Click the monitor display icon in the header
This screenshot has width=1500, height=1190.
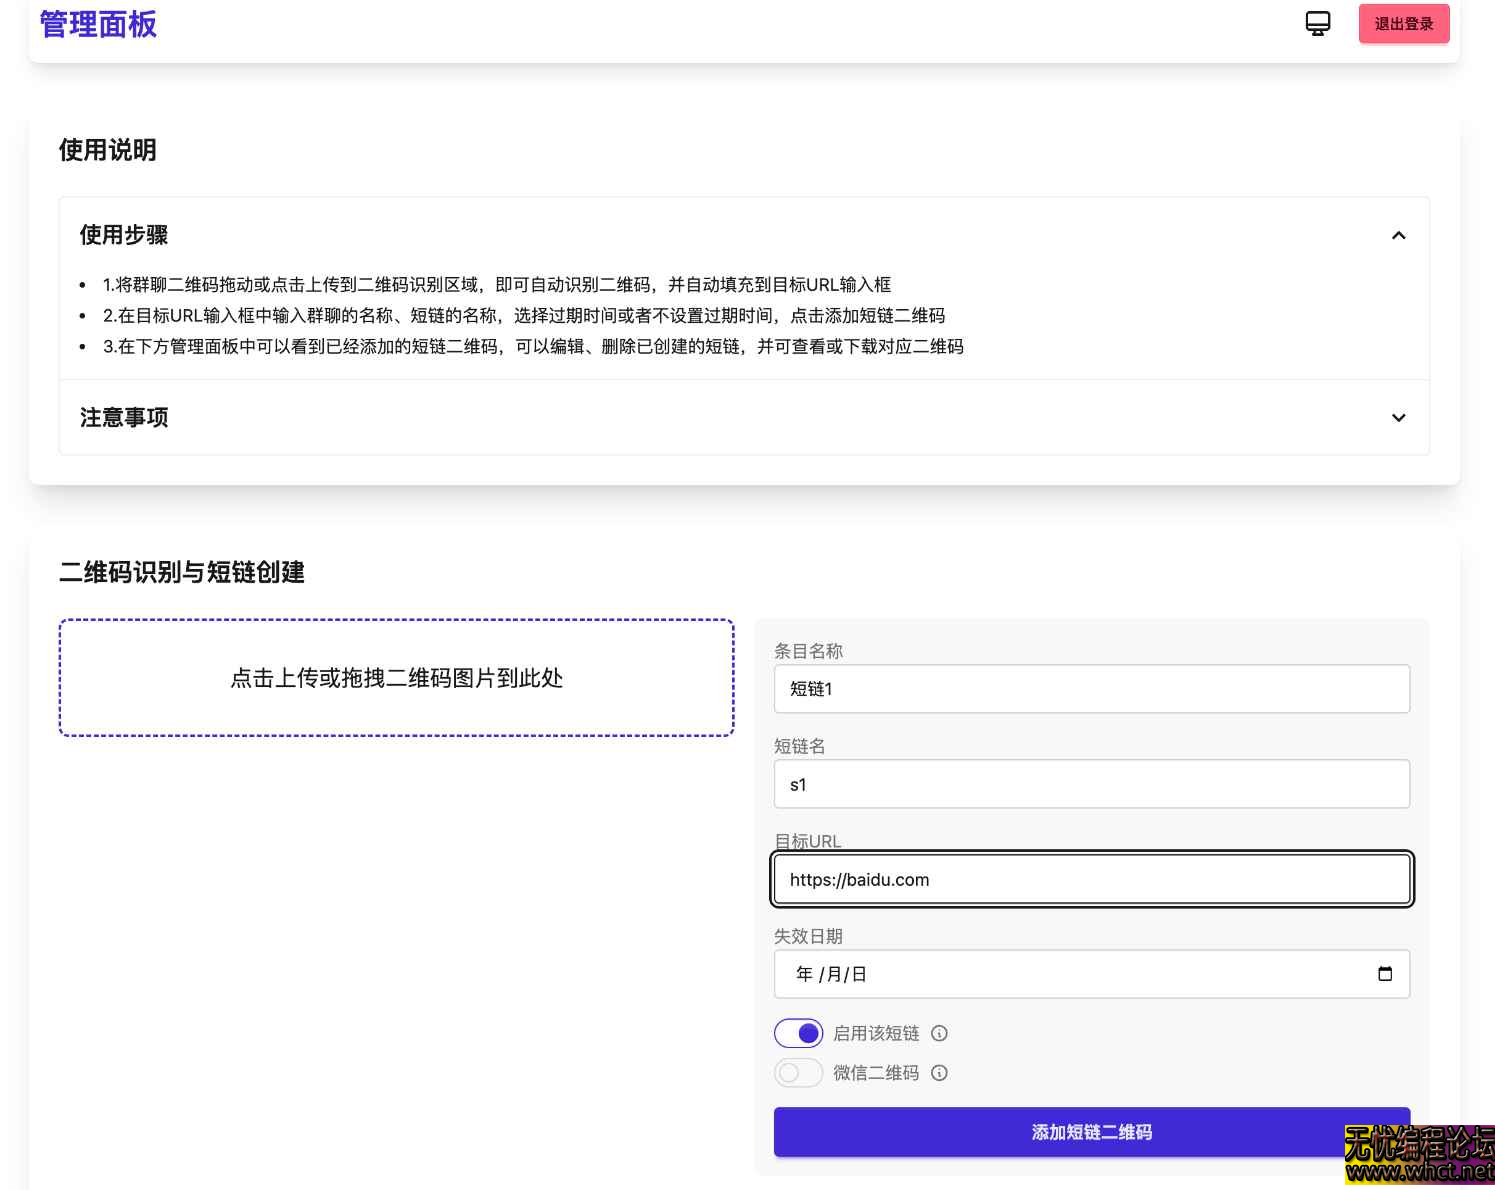[1318, 22]
